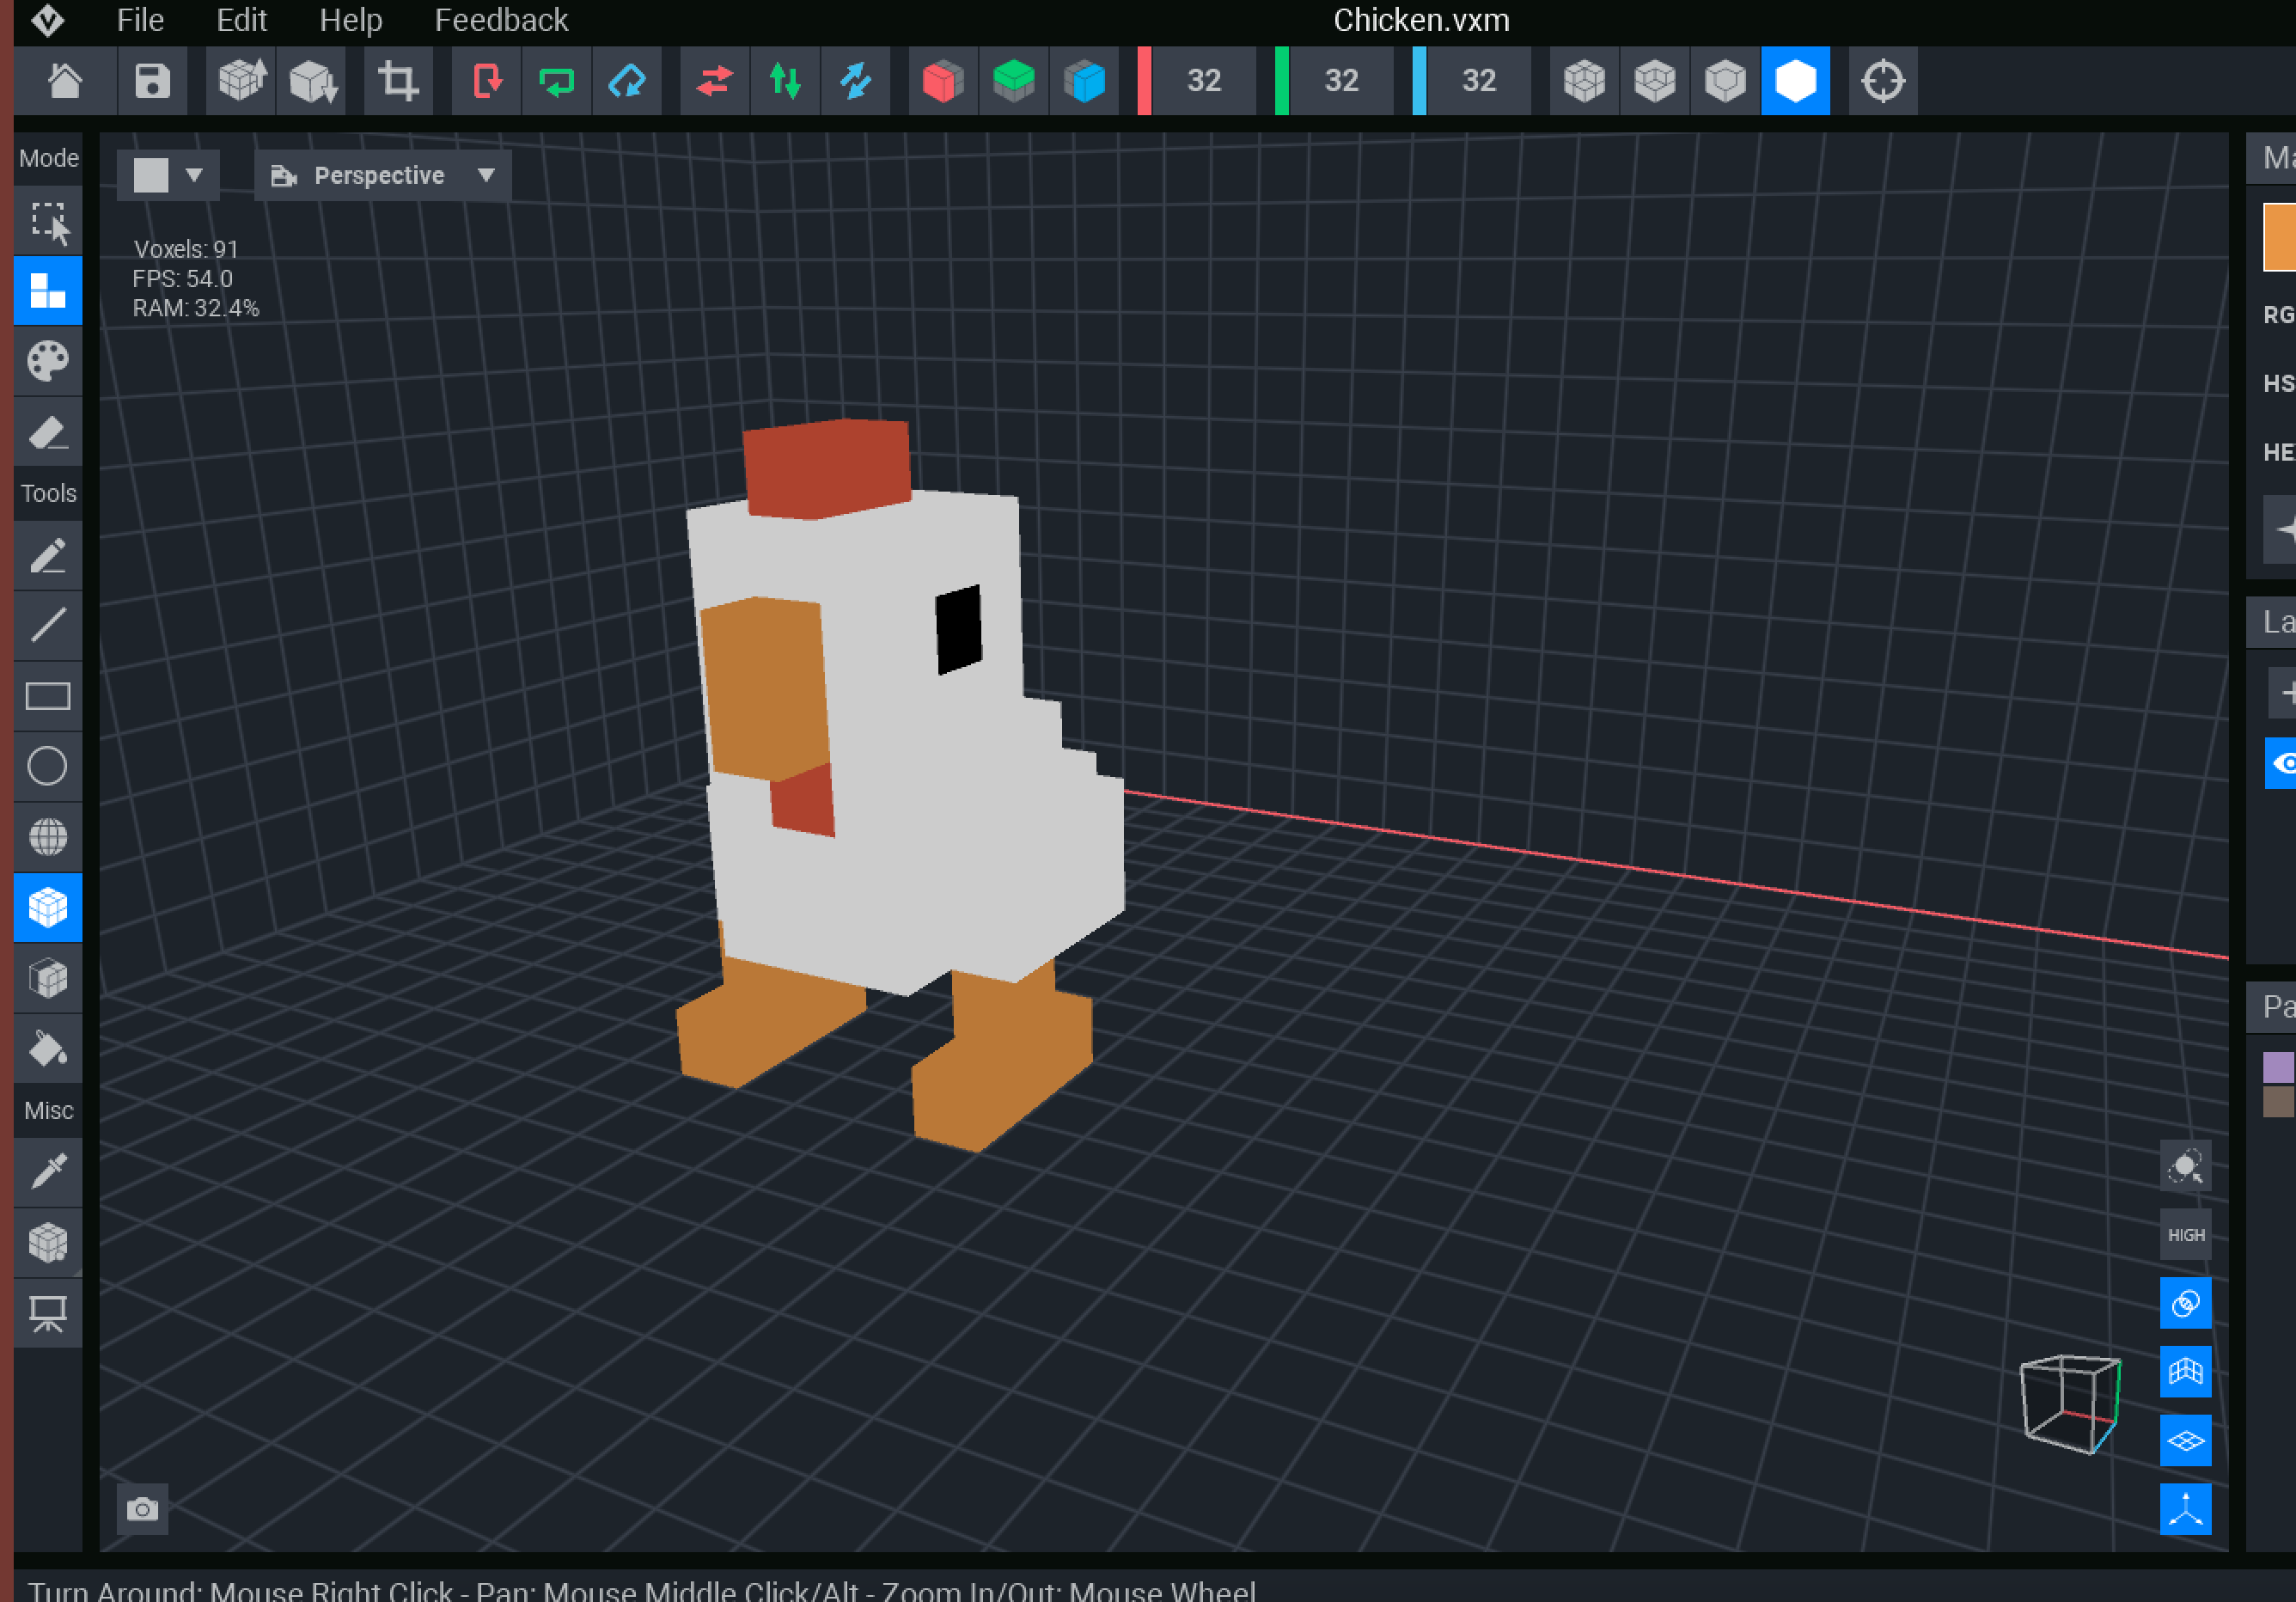Viewport: 2296px width, 1602px height.
Task: Activate the eyedropper color picker
Action: point(47,1171)
